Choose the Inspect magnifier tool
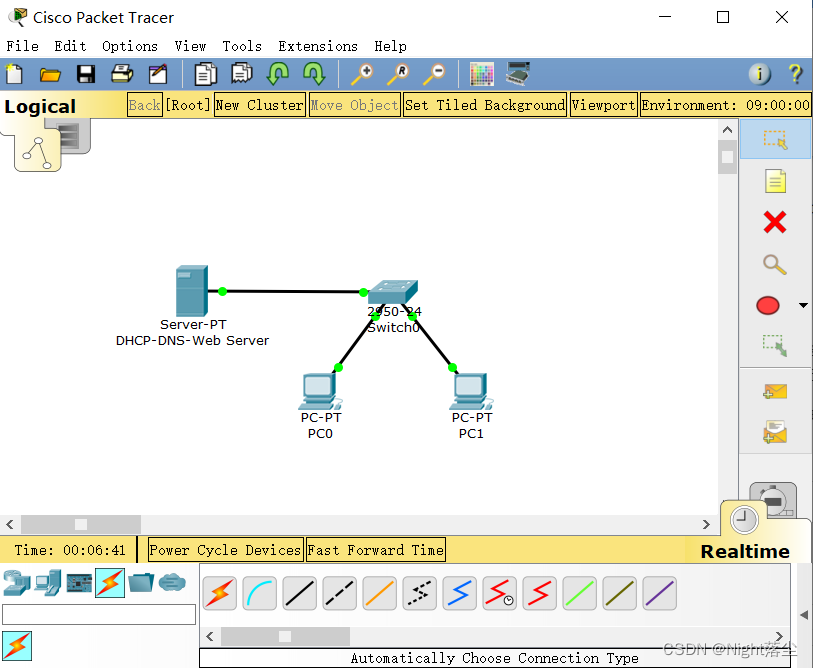813x668 pixels. click(x=775, y=264)
